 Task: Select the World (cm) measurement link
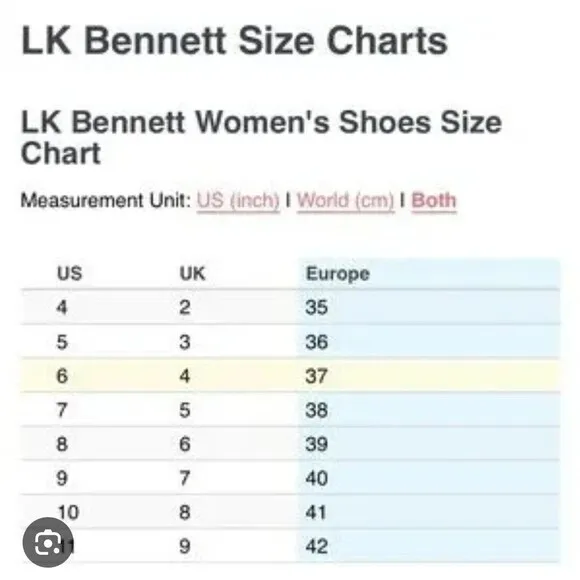pyautogui.click(x=345, y=200)
